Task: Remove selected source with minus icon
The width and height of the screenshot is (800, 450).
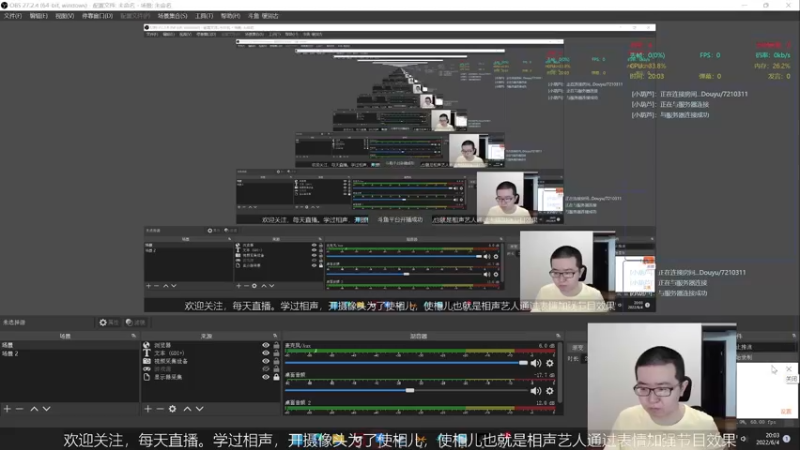Action: (160, 409)
